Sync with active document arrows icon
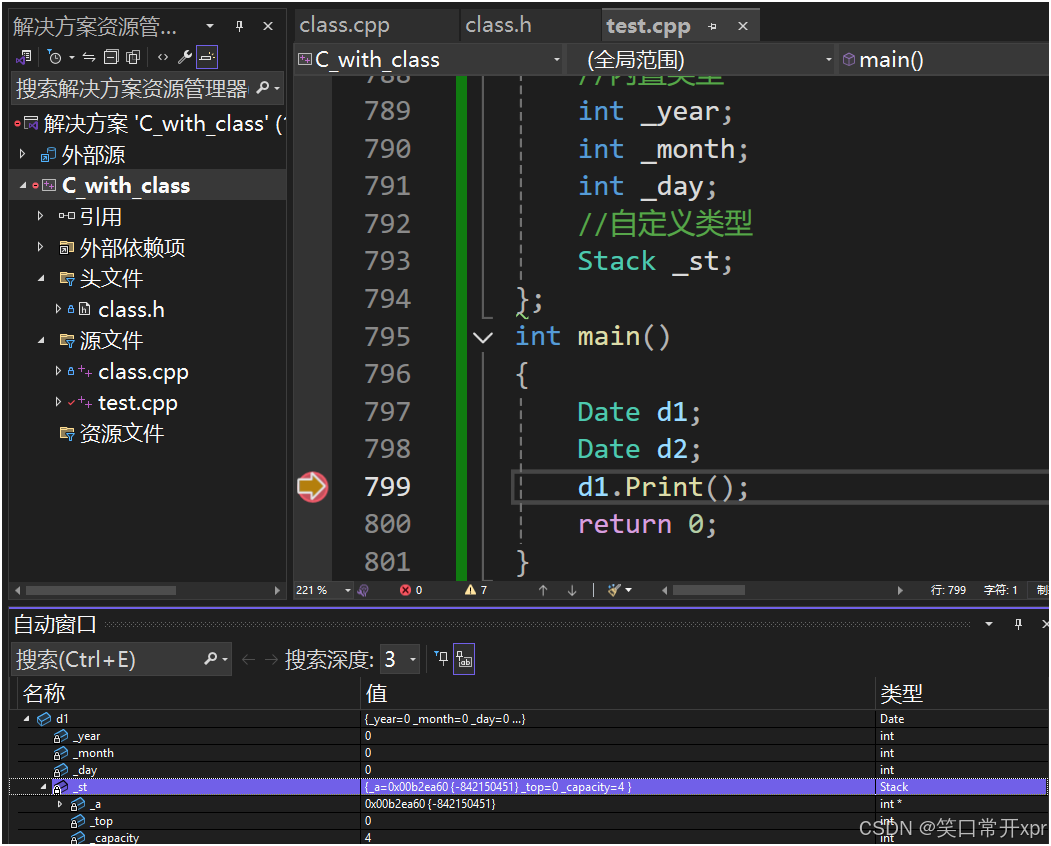 pos(89,58)
